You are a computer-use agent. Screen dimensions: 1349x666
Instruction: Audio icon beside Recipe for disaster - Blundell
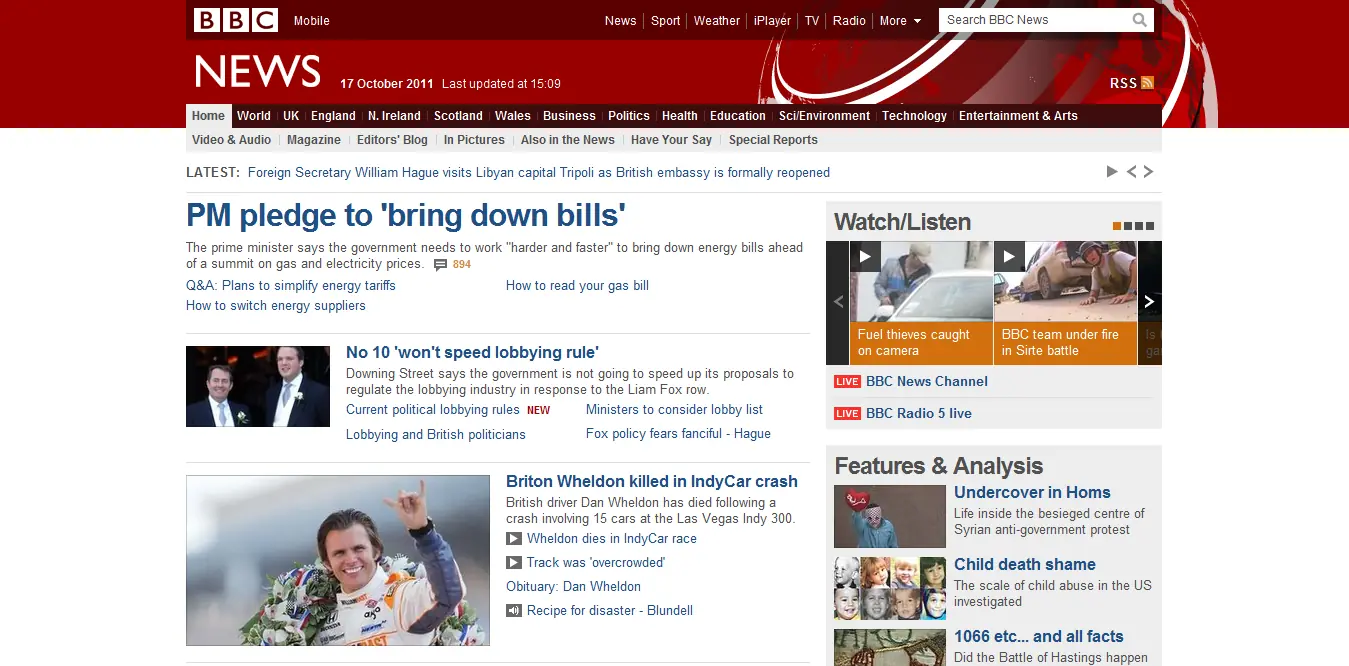click(514, 611)
